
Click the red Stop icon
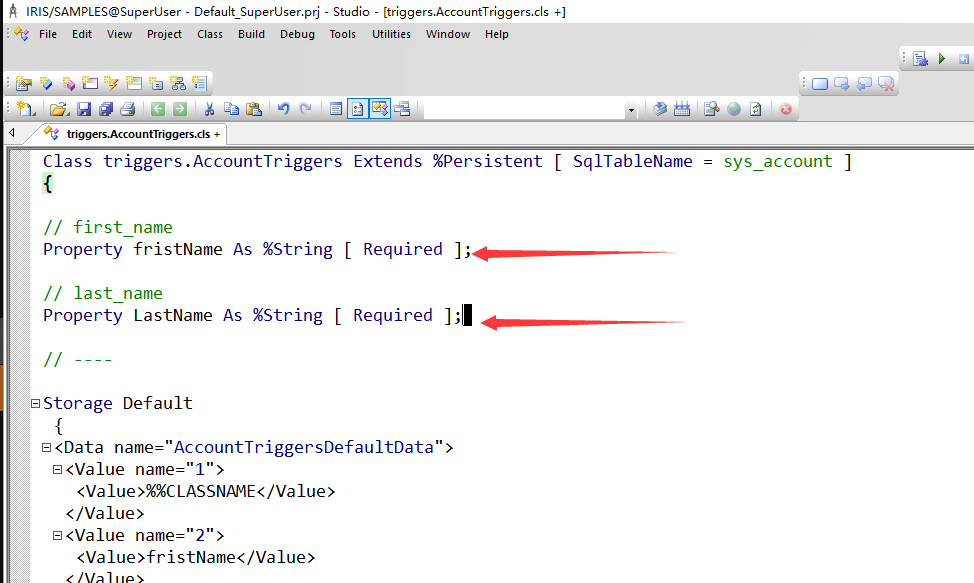click(x=786, y=109)
